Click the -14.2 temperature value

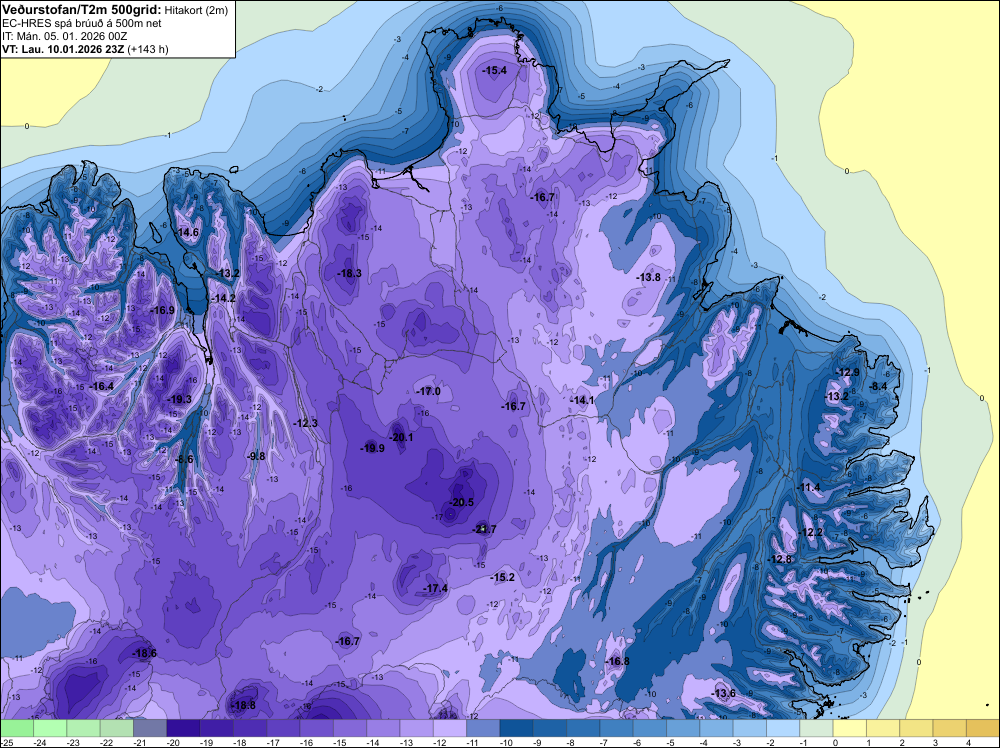click(x=223, y=298)
